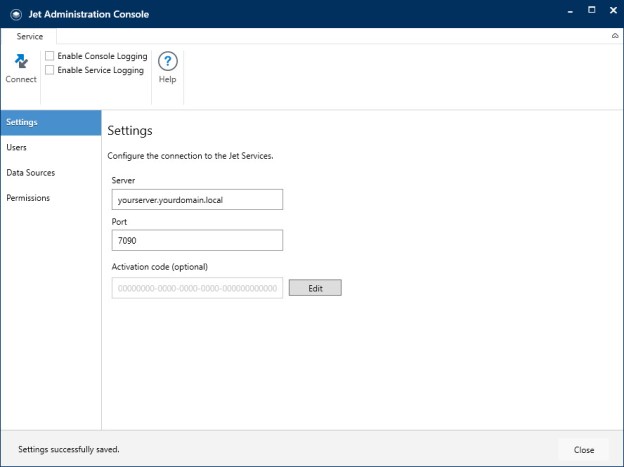Click the Close button in the footer

pos(584,450)
